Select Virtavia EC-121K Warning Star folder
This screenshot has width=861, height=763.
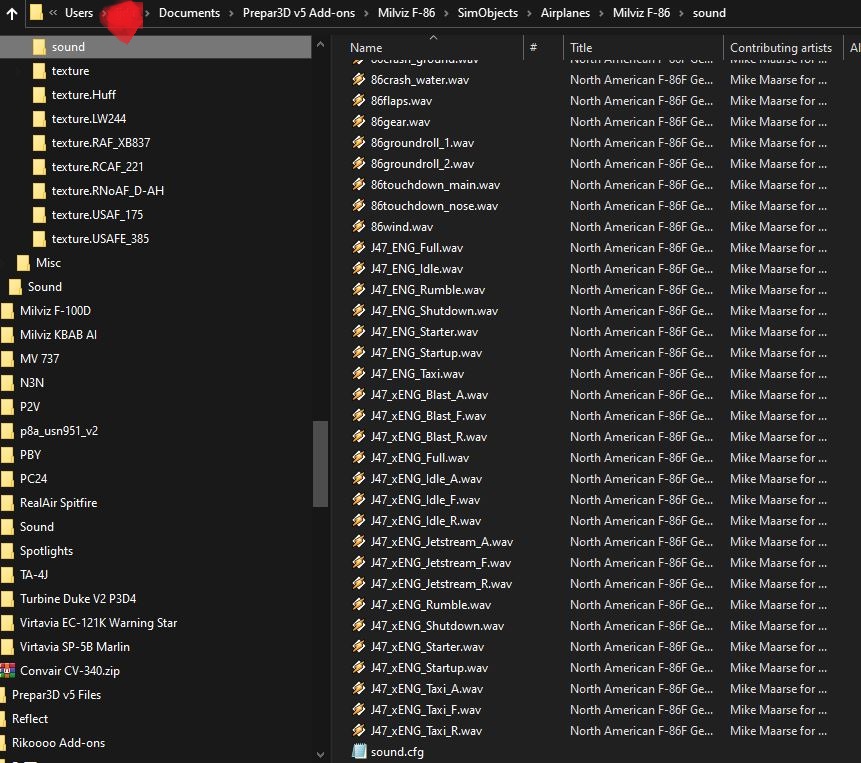point(98,622)
